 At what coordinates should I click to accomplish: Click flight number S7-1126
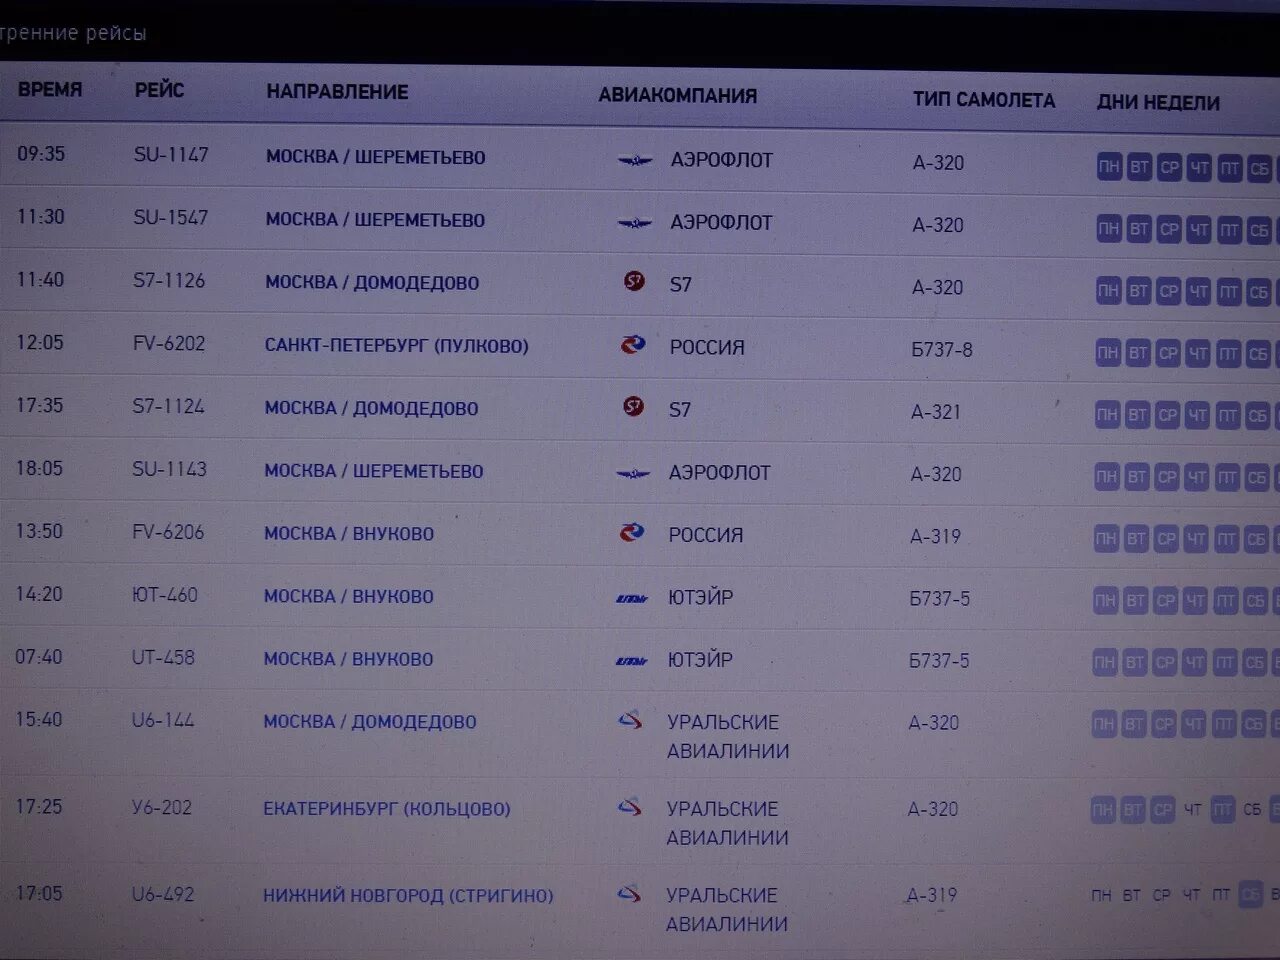pyautogui.click(x=169, y=280)
